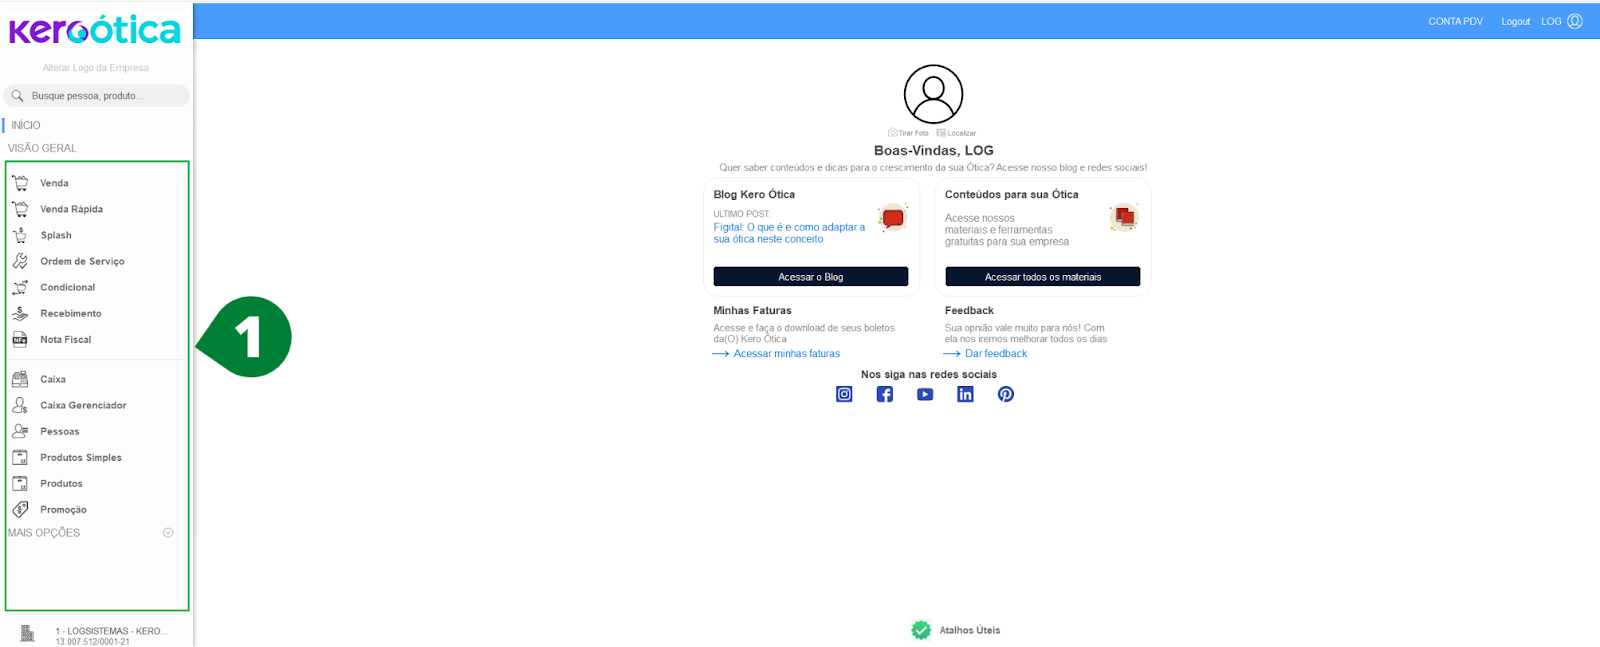Click the Produtos Simples box icon
Viewport: 1600px width, 647px height.
point(20,457)
